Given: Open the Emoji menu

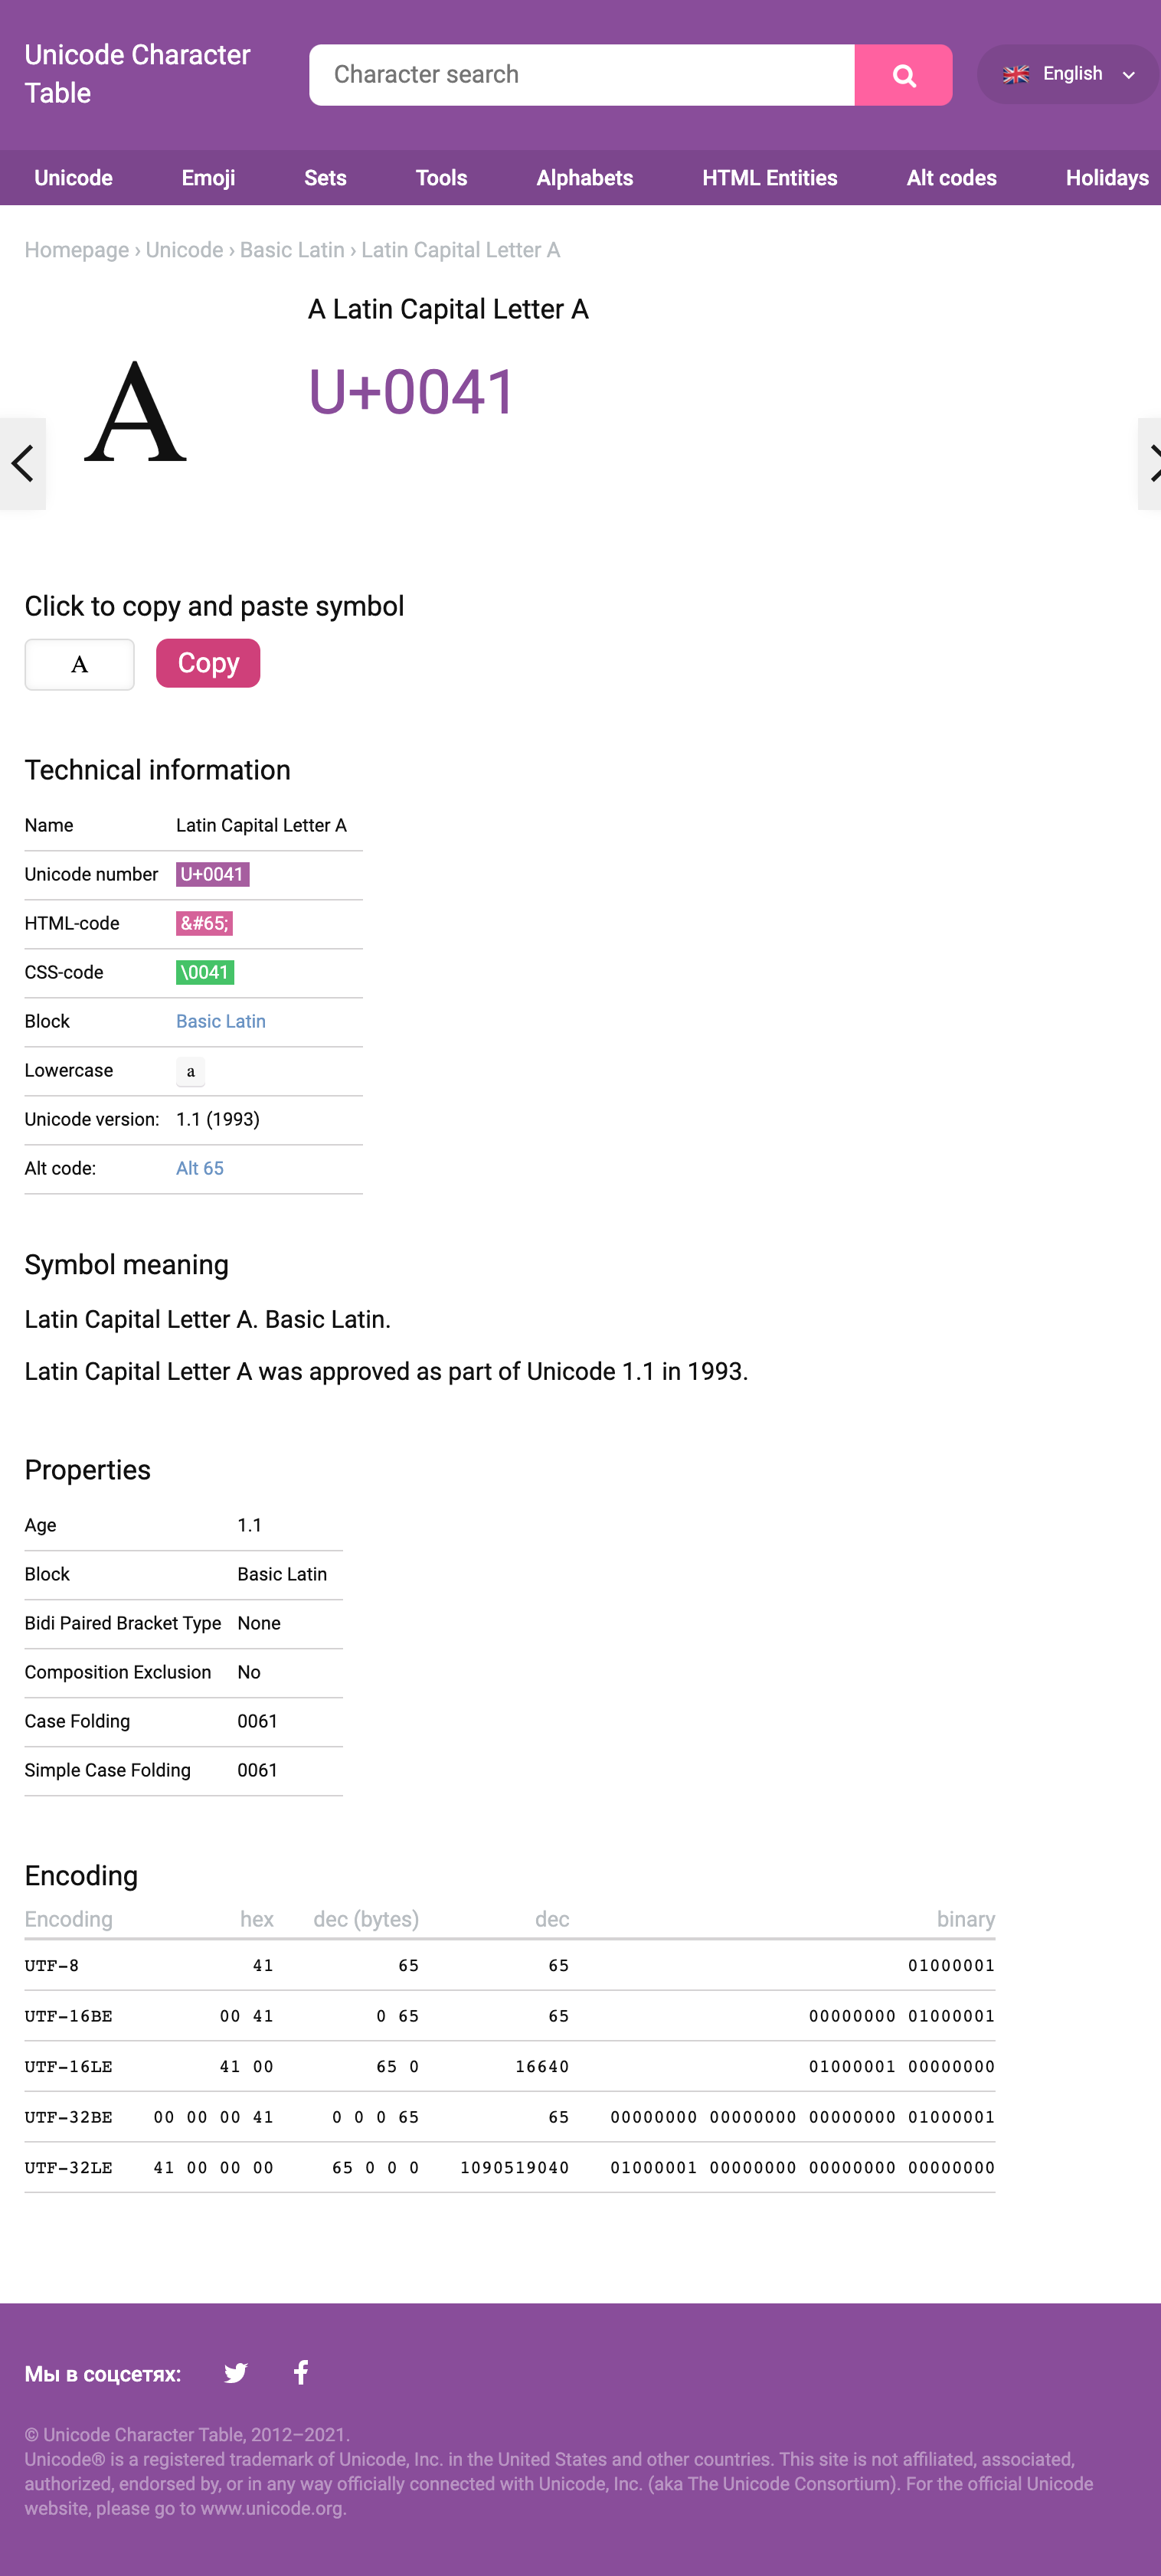Looking at the screenshot, I should pos(208,178).
